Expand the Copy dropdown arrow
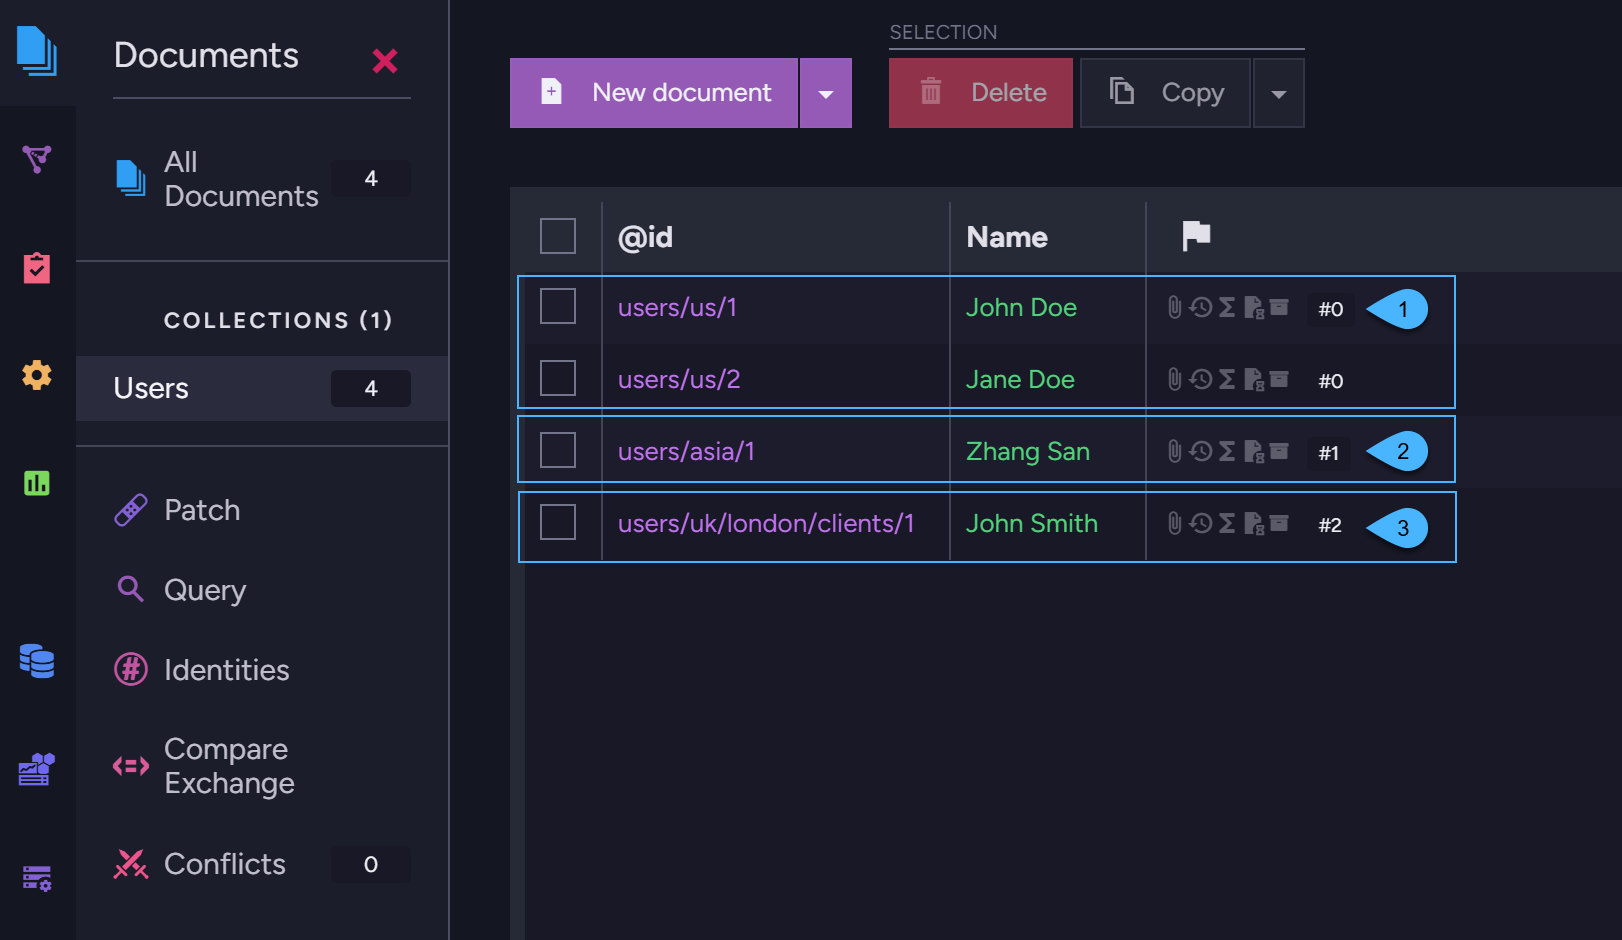 tap(1279, 93)
